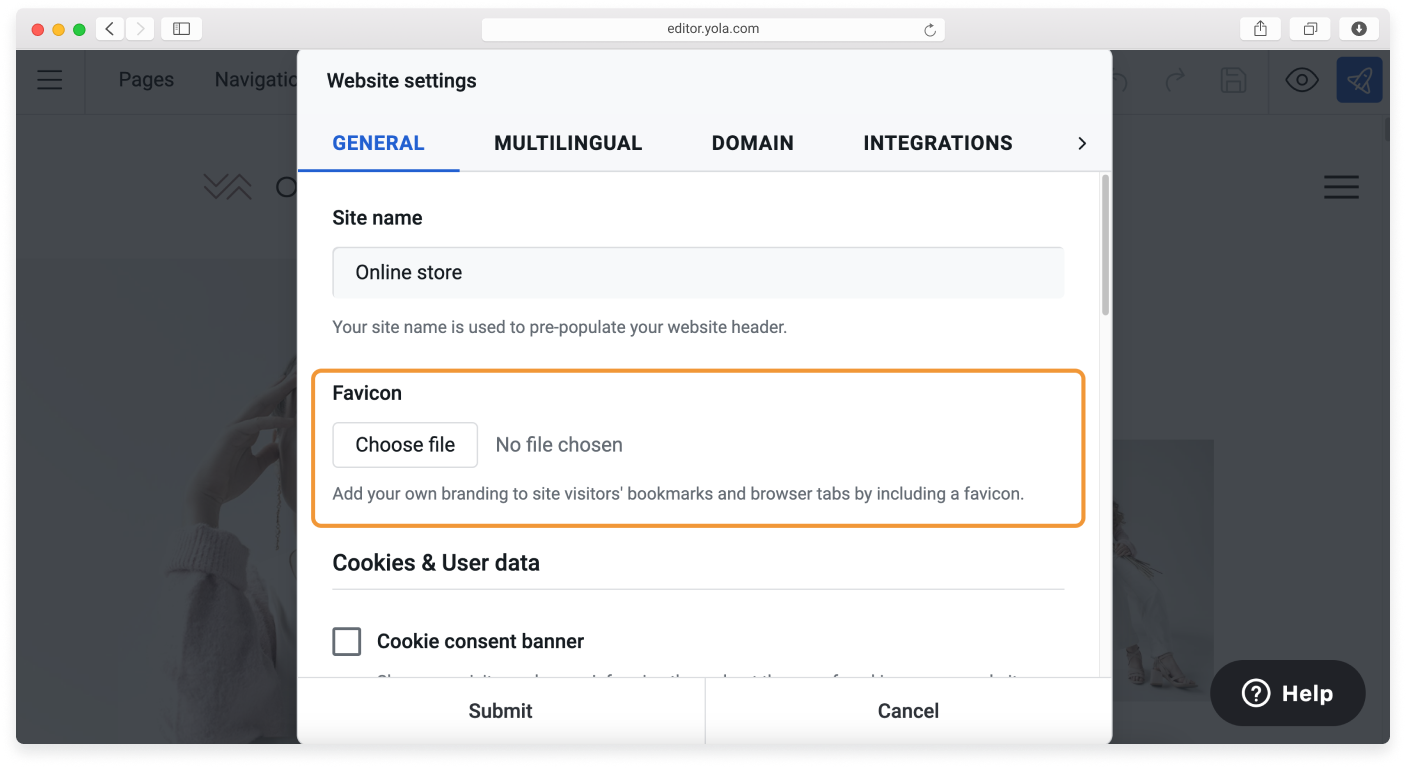Expand more settings tabs with chevron

point(1081,144)
